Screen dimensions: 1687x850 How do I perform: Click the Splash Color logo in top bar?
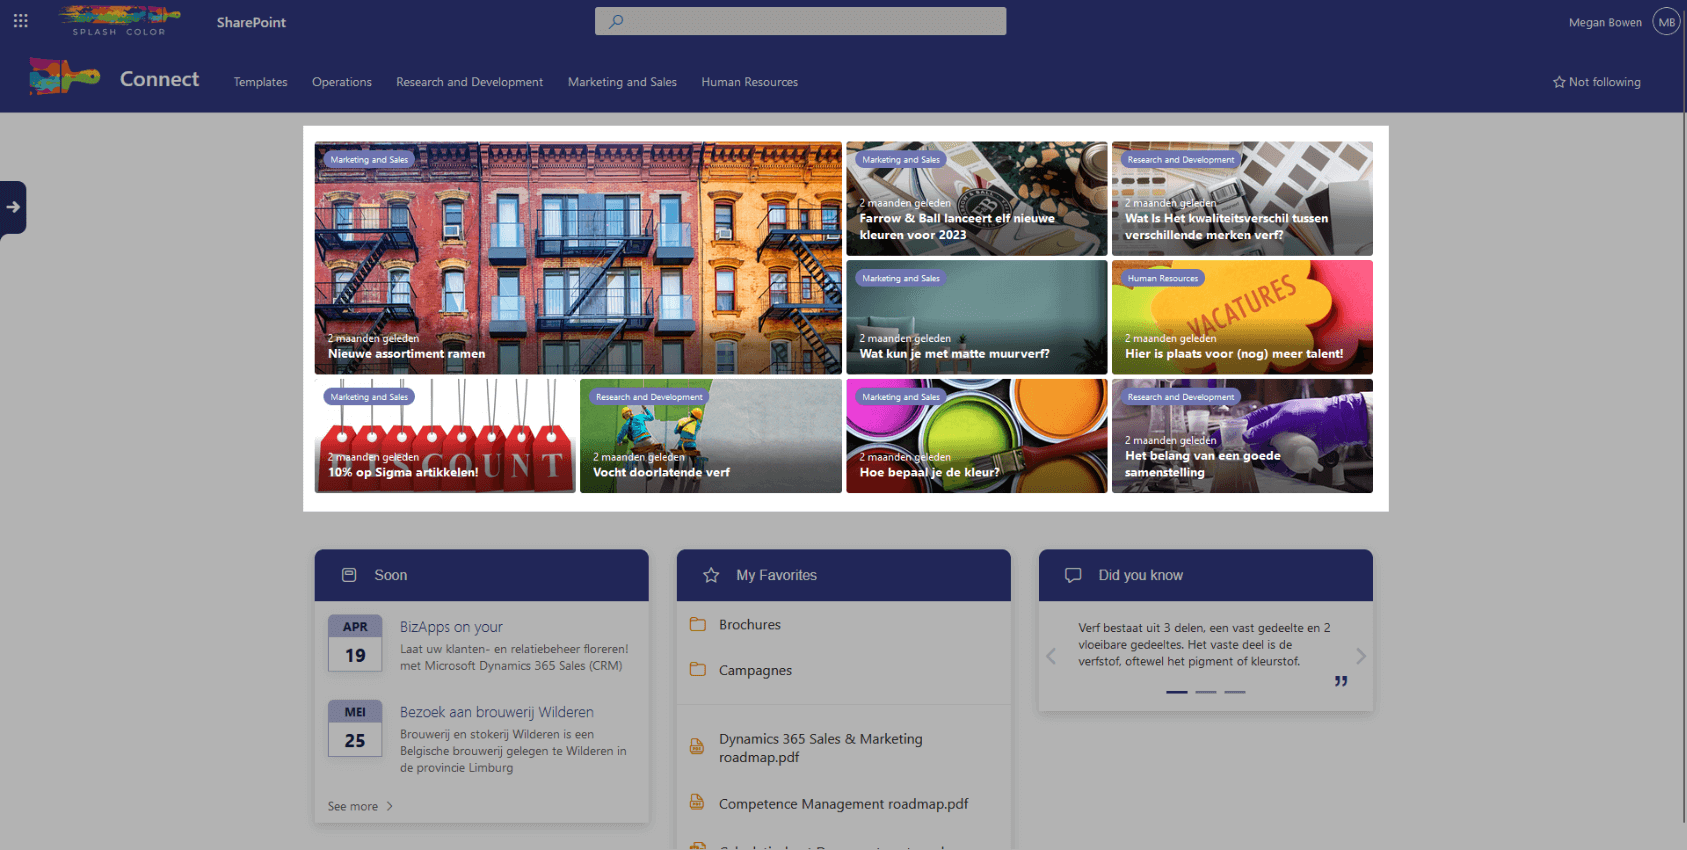pyautogui.click(x=119, y=21)
